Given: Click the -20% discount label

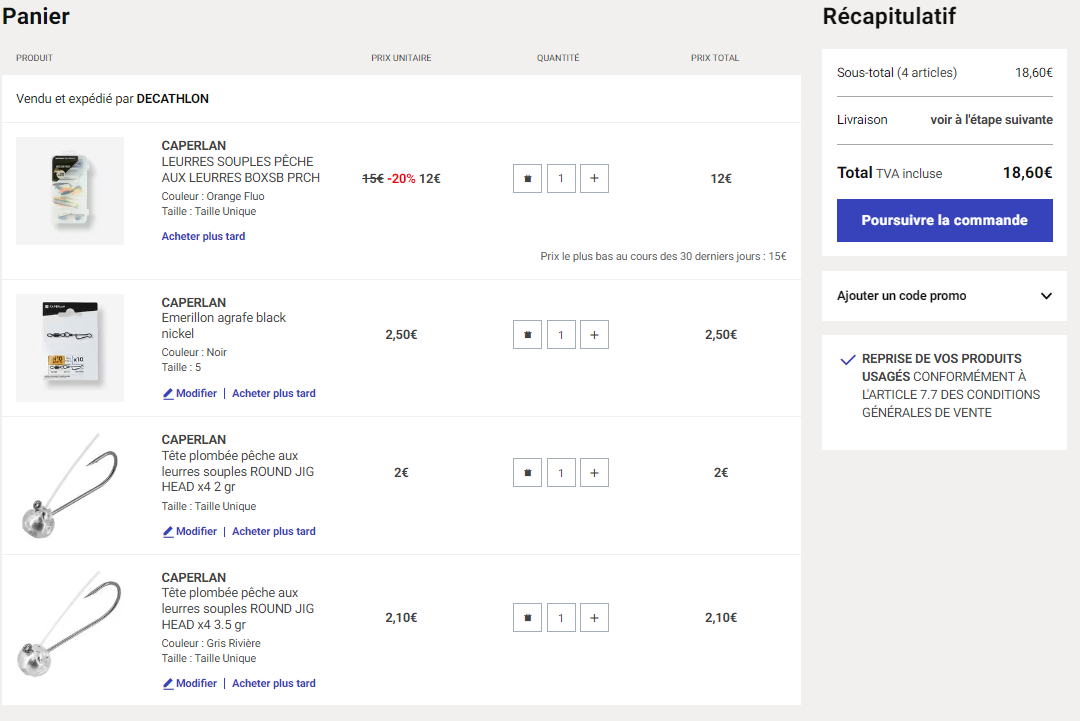Looking at the screenshot, I should [x=401, y=178].
